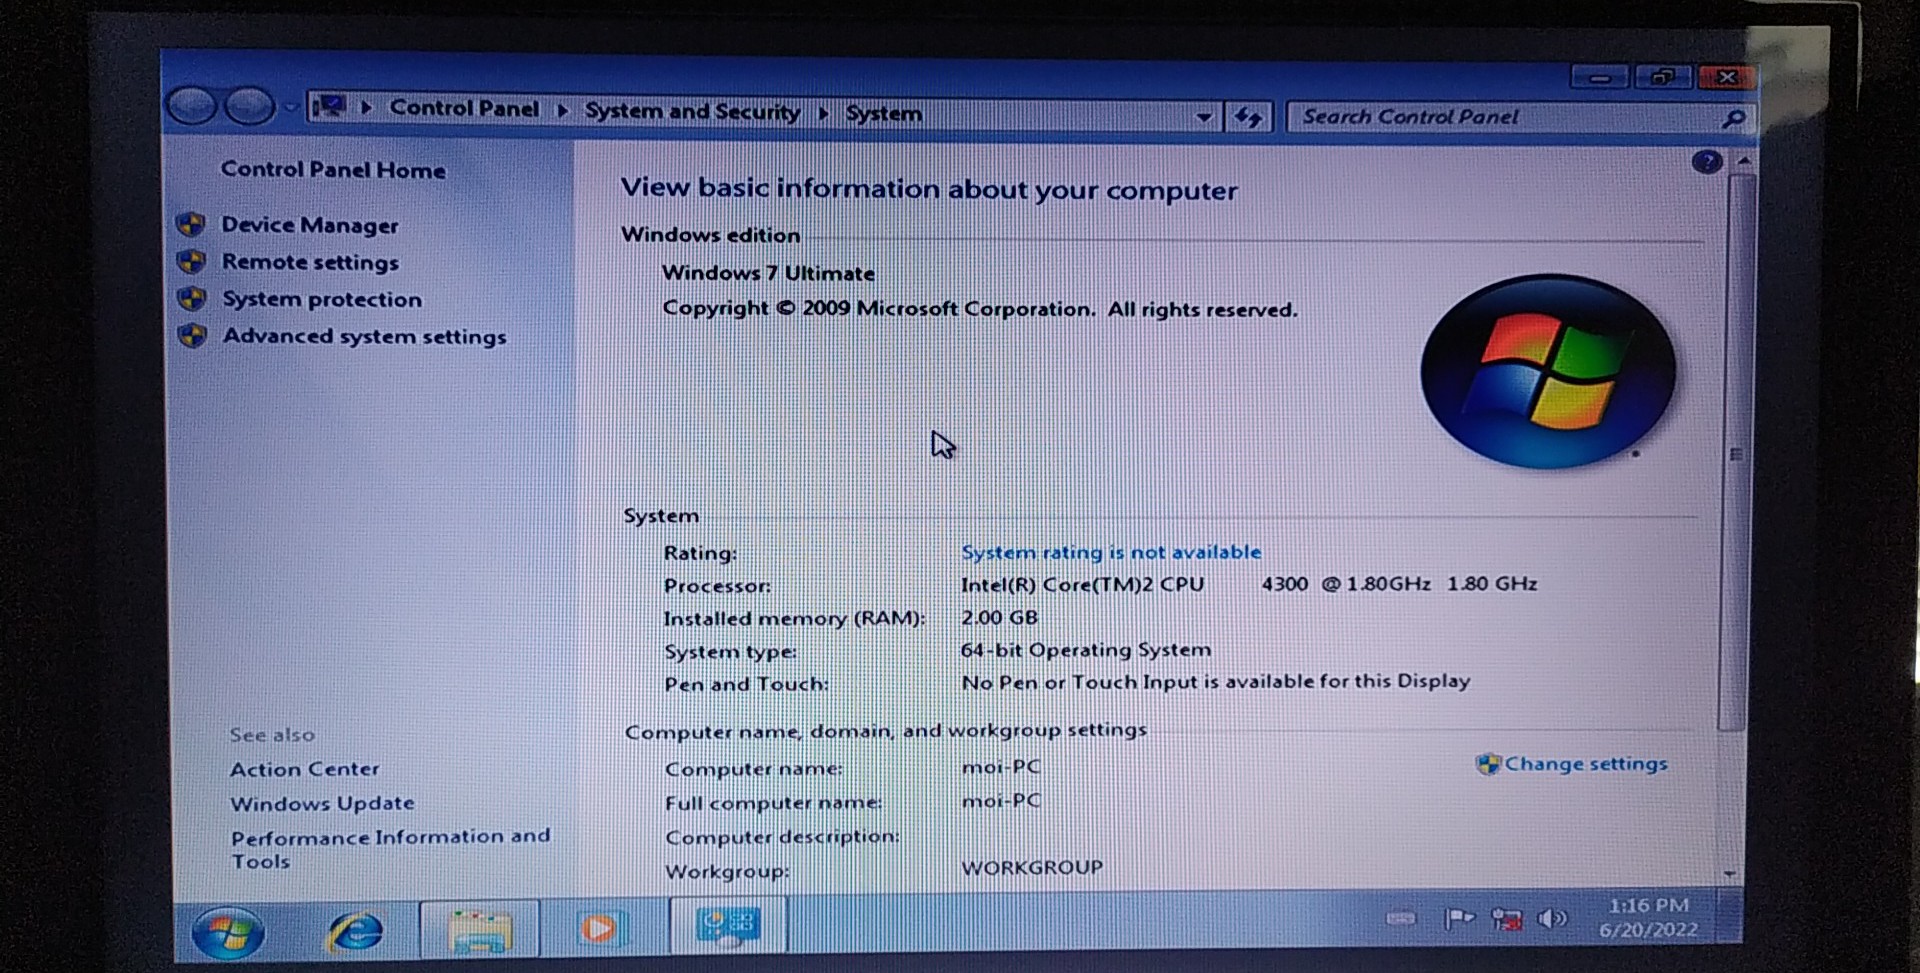This screenshot has width=1920, height=973.
Task: Click the Back navigation arrow
Action: click(191, 106)
